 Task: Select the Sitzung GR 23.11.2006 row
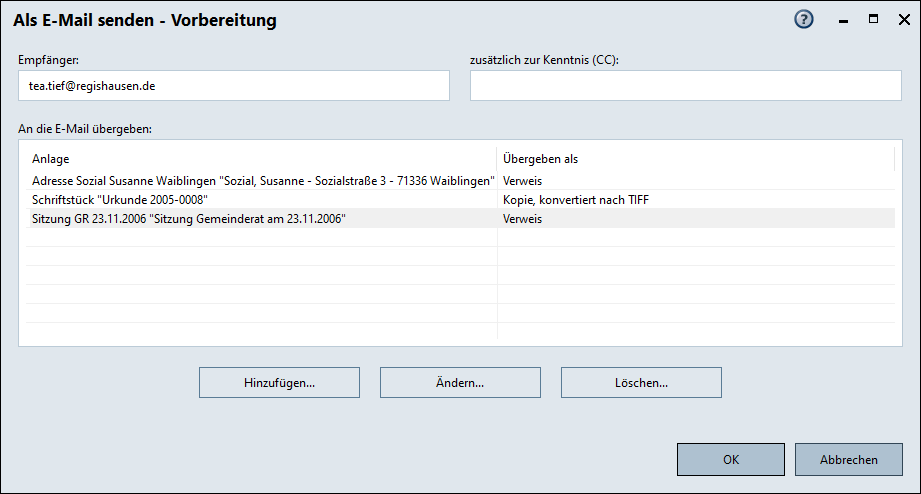(189, 219)
